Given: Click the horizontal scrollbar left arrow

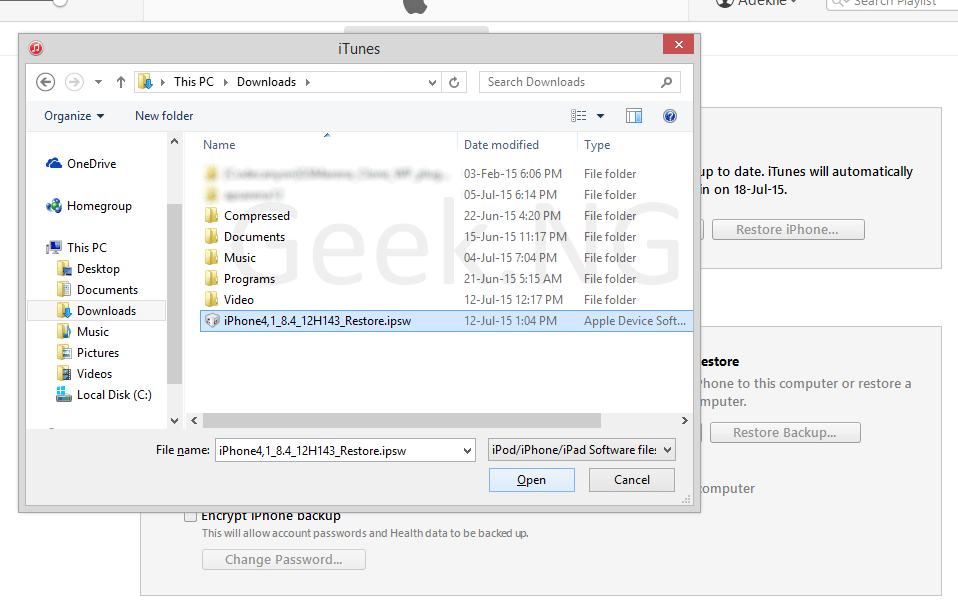Looking at the screenshot, I should pos(194,420).
